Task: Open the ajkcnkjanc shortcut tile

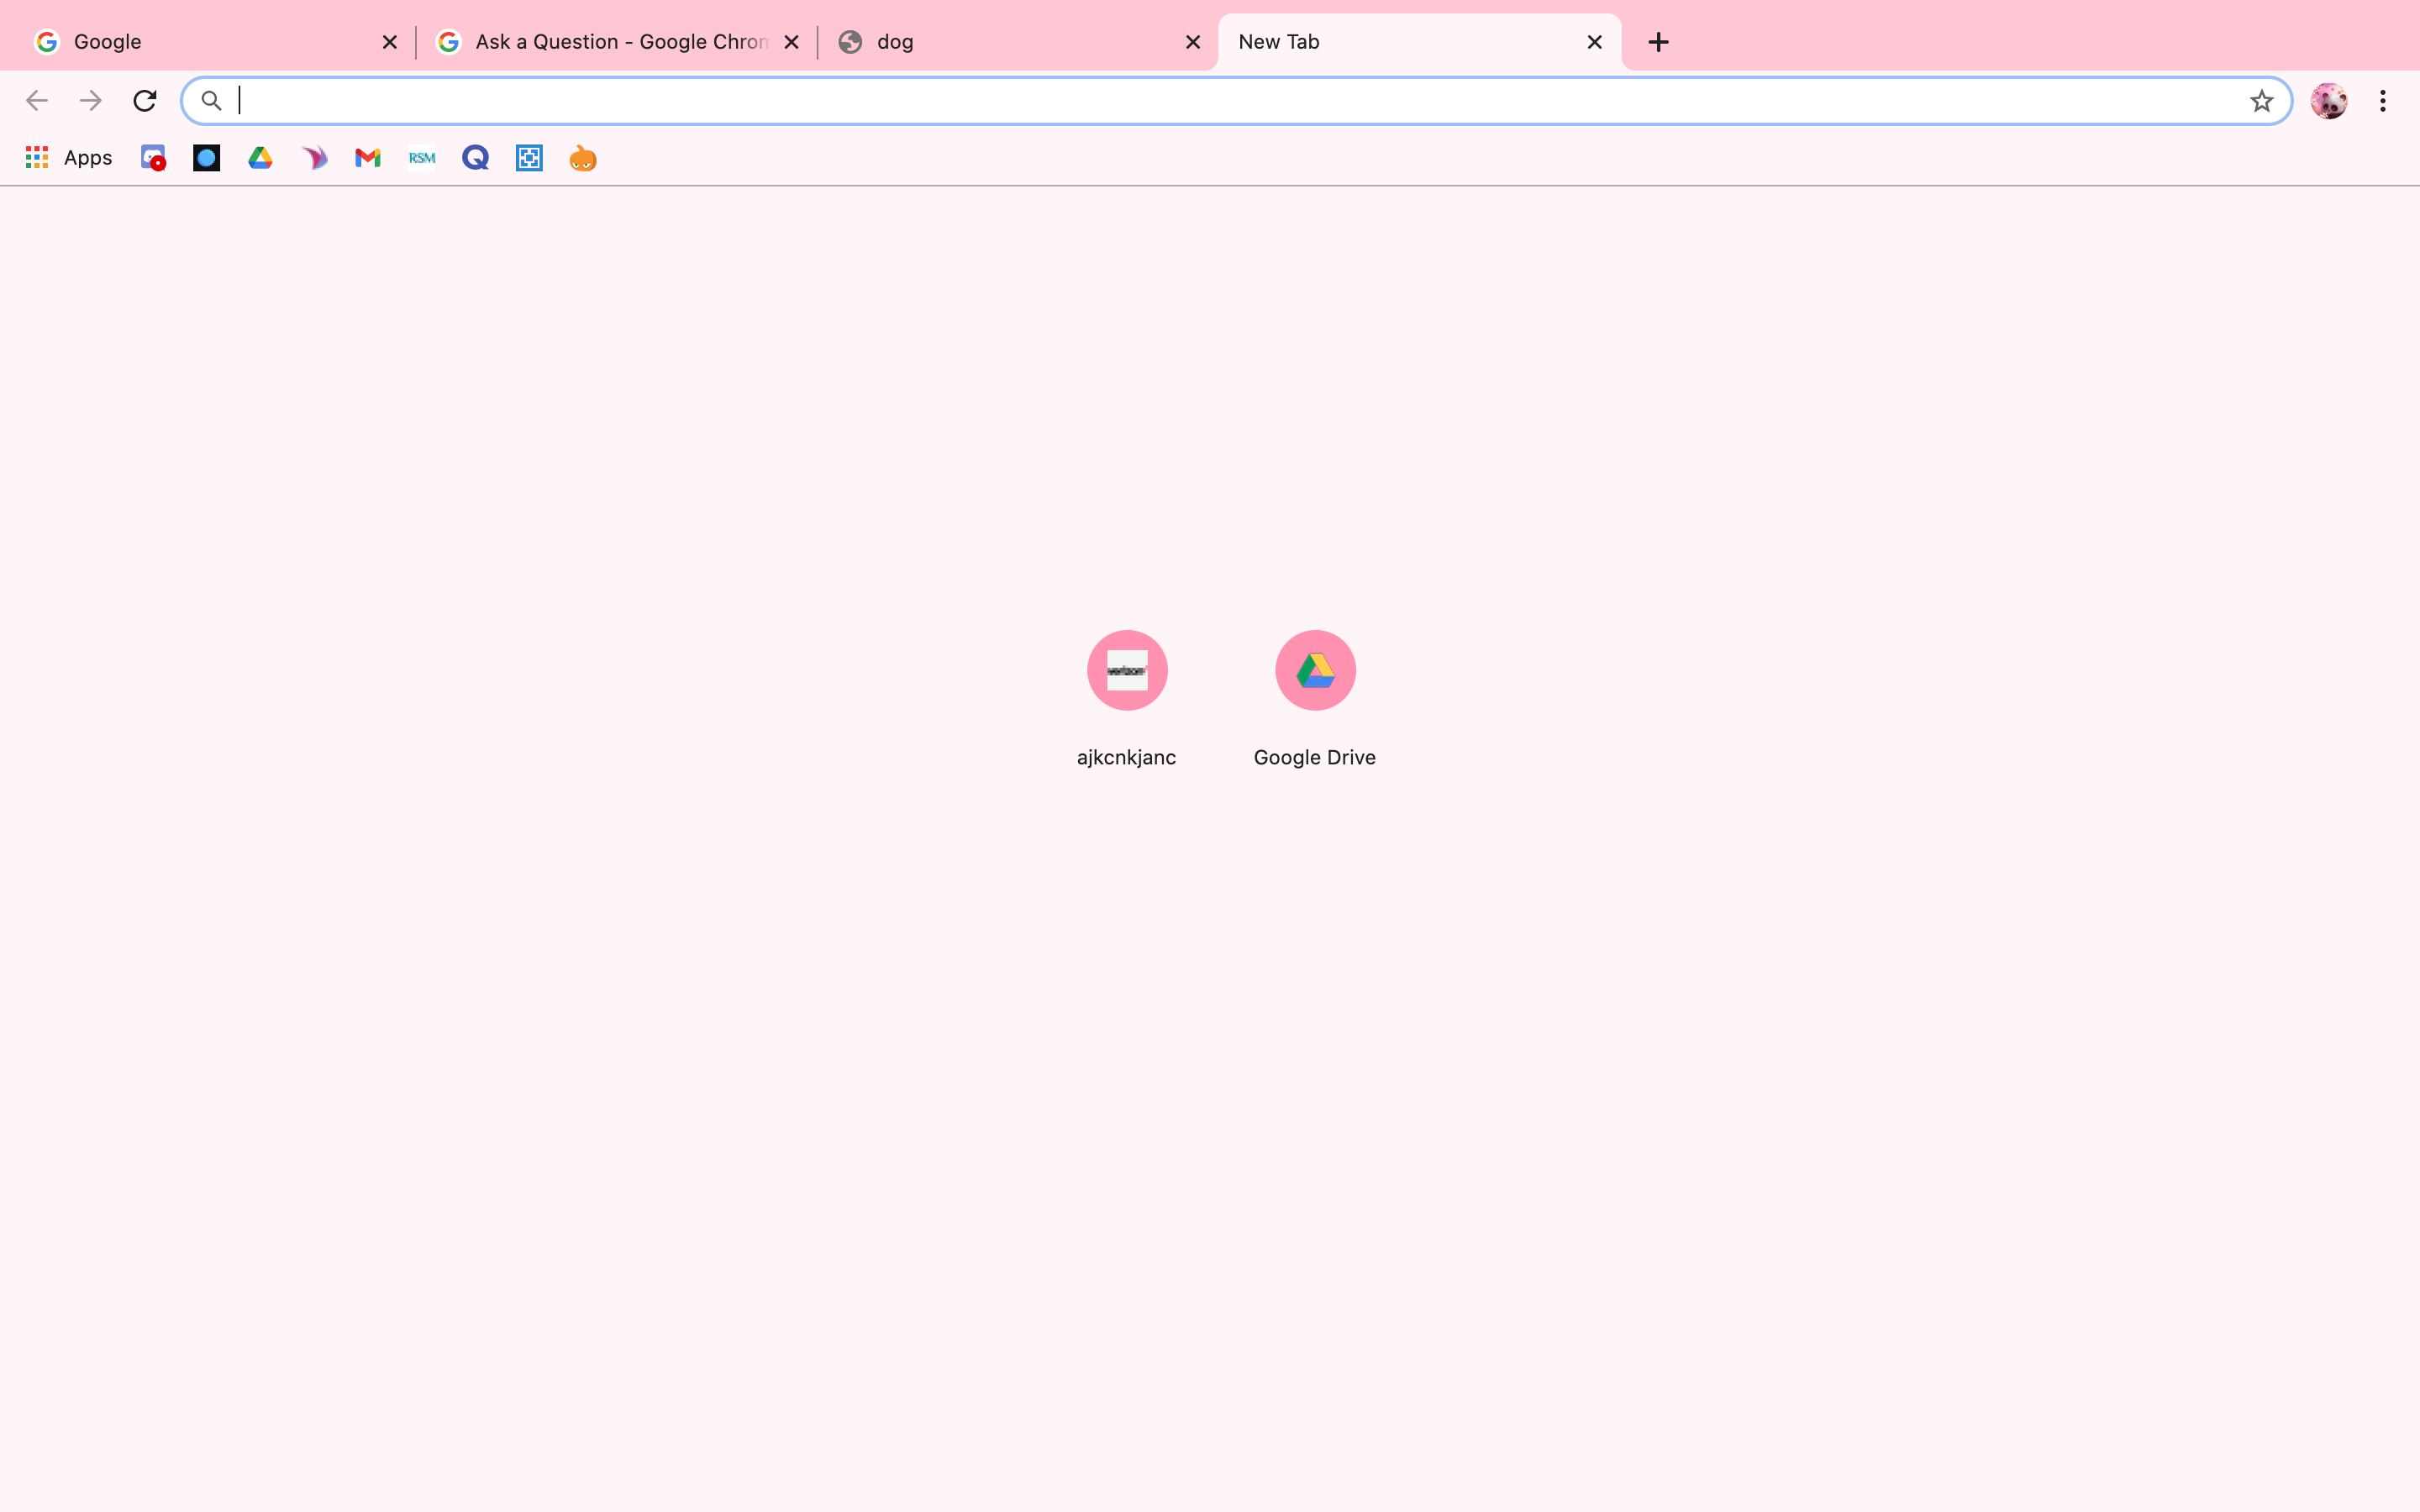Action: point(1127,671)
